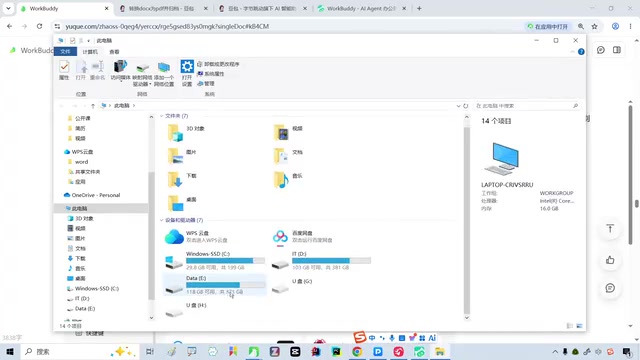This screenshot has width=640, height=360.
Task: Click 系统属性 (System properties) in ribbon
Action: [211, 74]
